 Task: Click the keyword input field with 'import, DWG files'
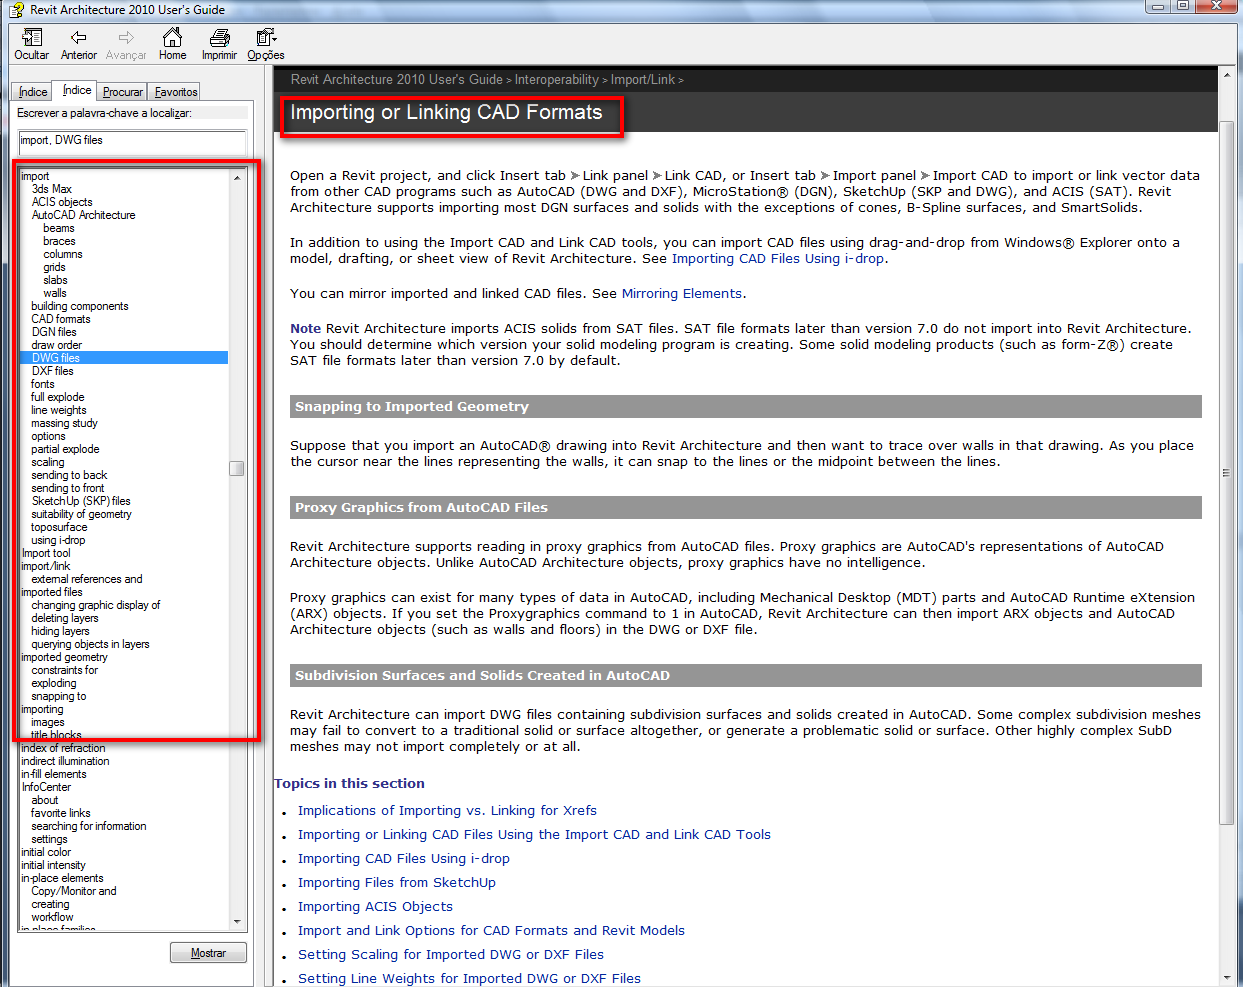click(132, 141)
